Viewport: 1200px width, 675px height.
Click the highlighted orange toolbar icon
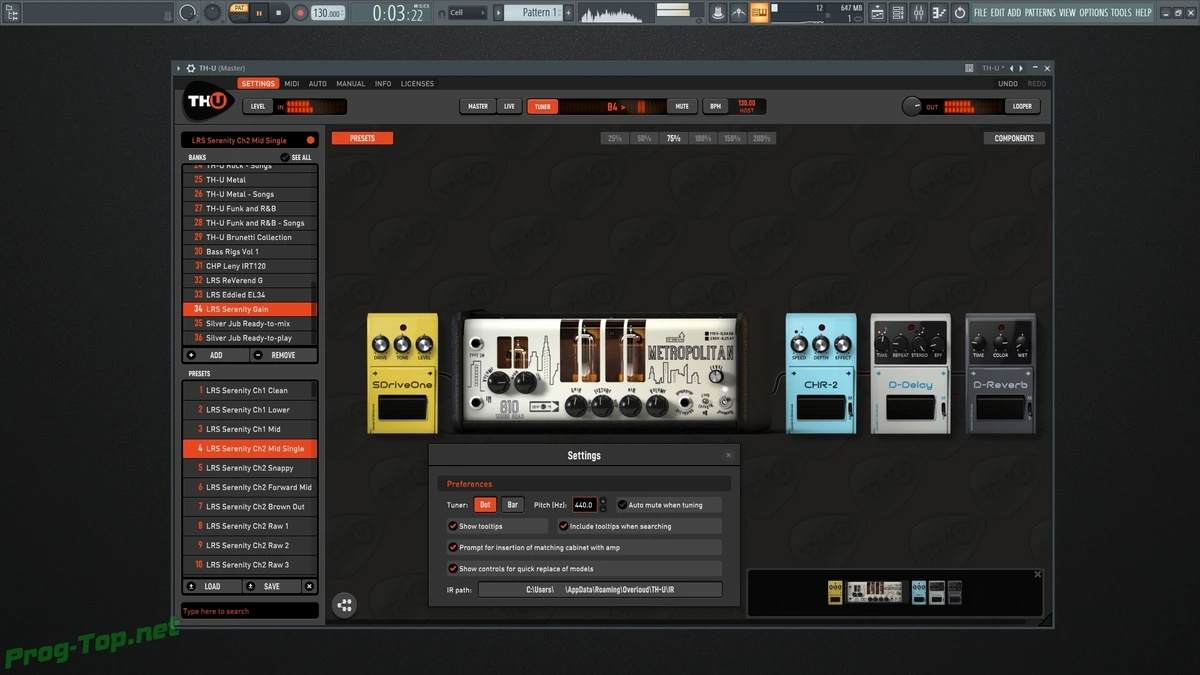tap(759, 13)
